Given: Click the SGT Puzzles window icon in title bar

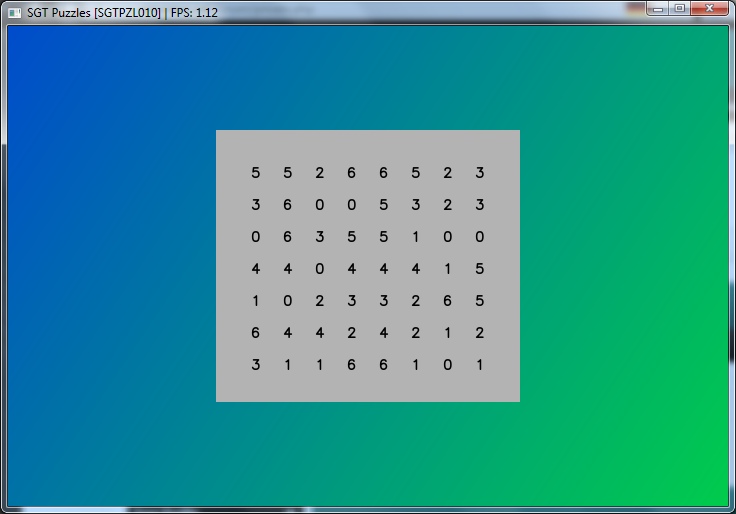Looking at the screenshot, I should [x=15, y=13].
